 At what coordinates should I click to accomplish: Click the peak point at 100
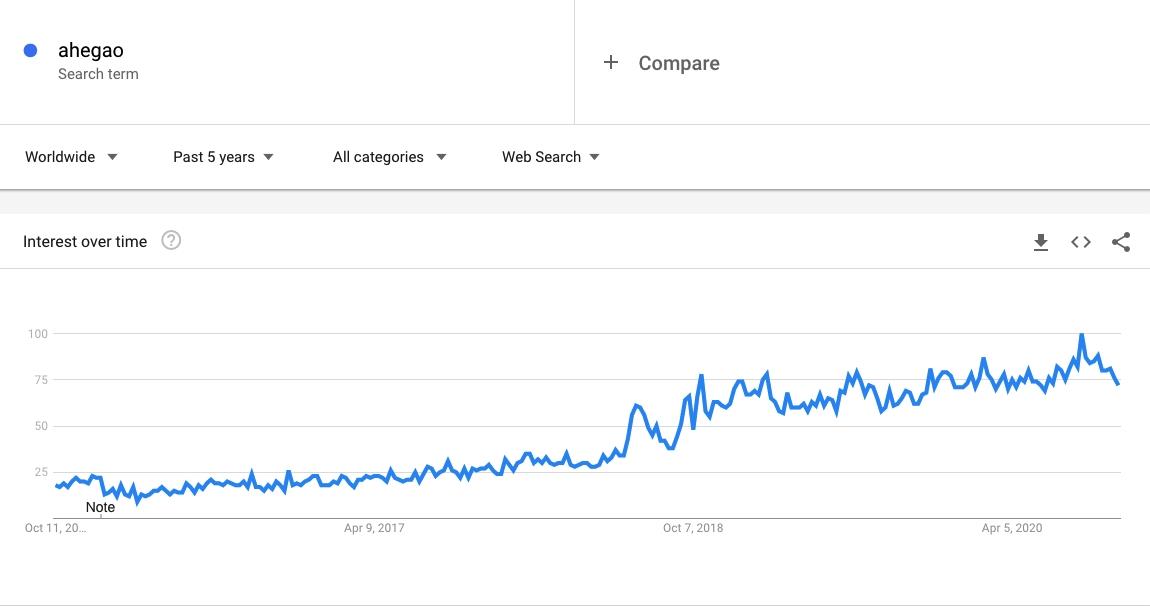point(1081,335)
